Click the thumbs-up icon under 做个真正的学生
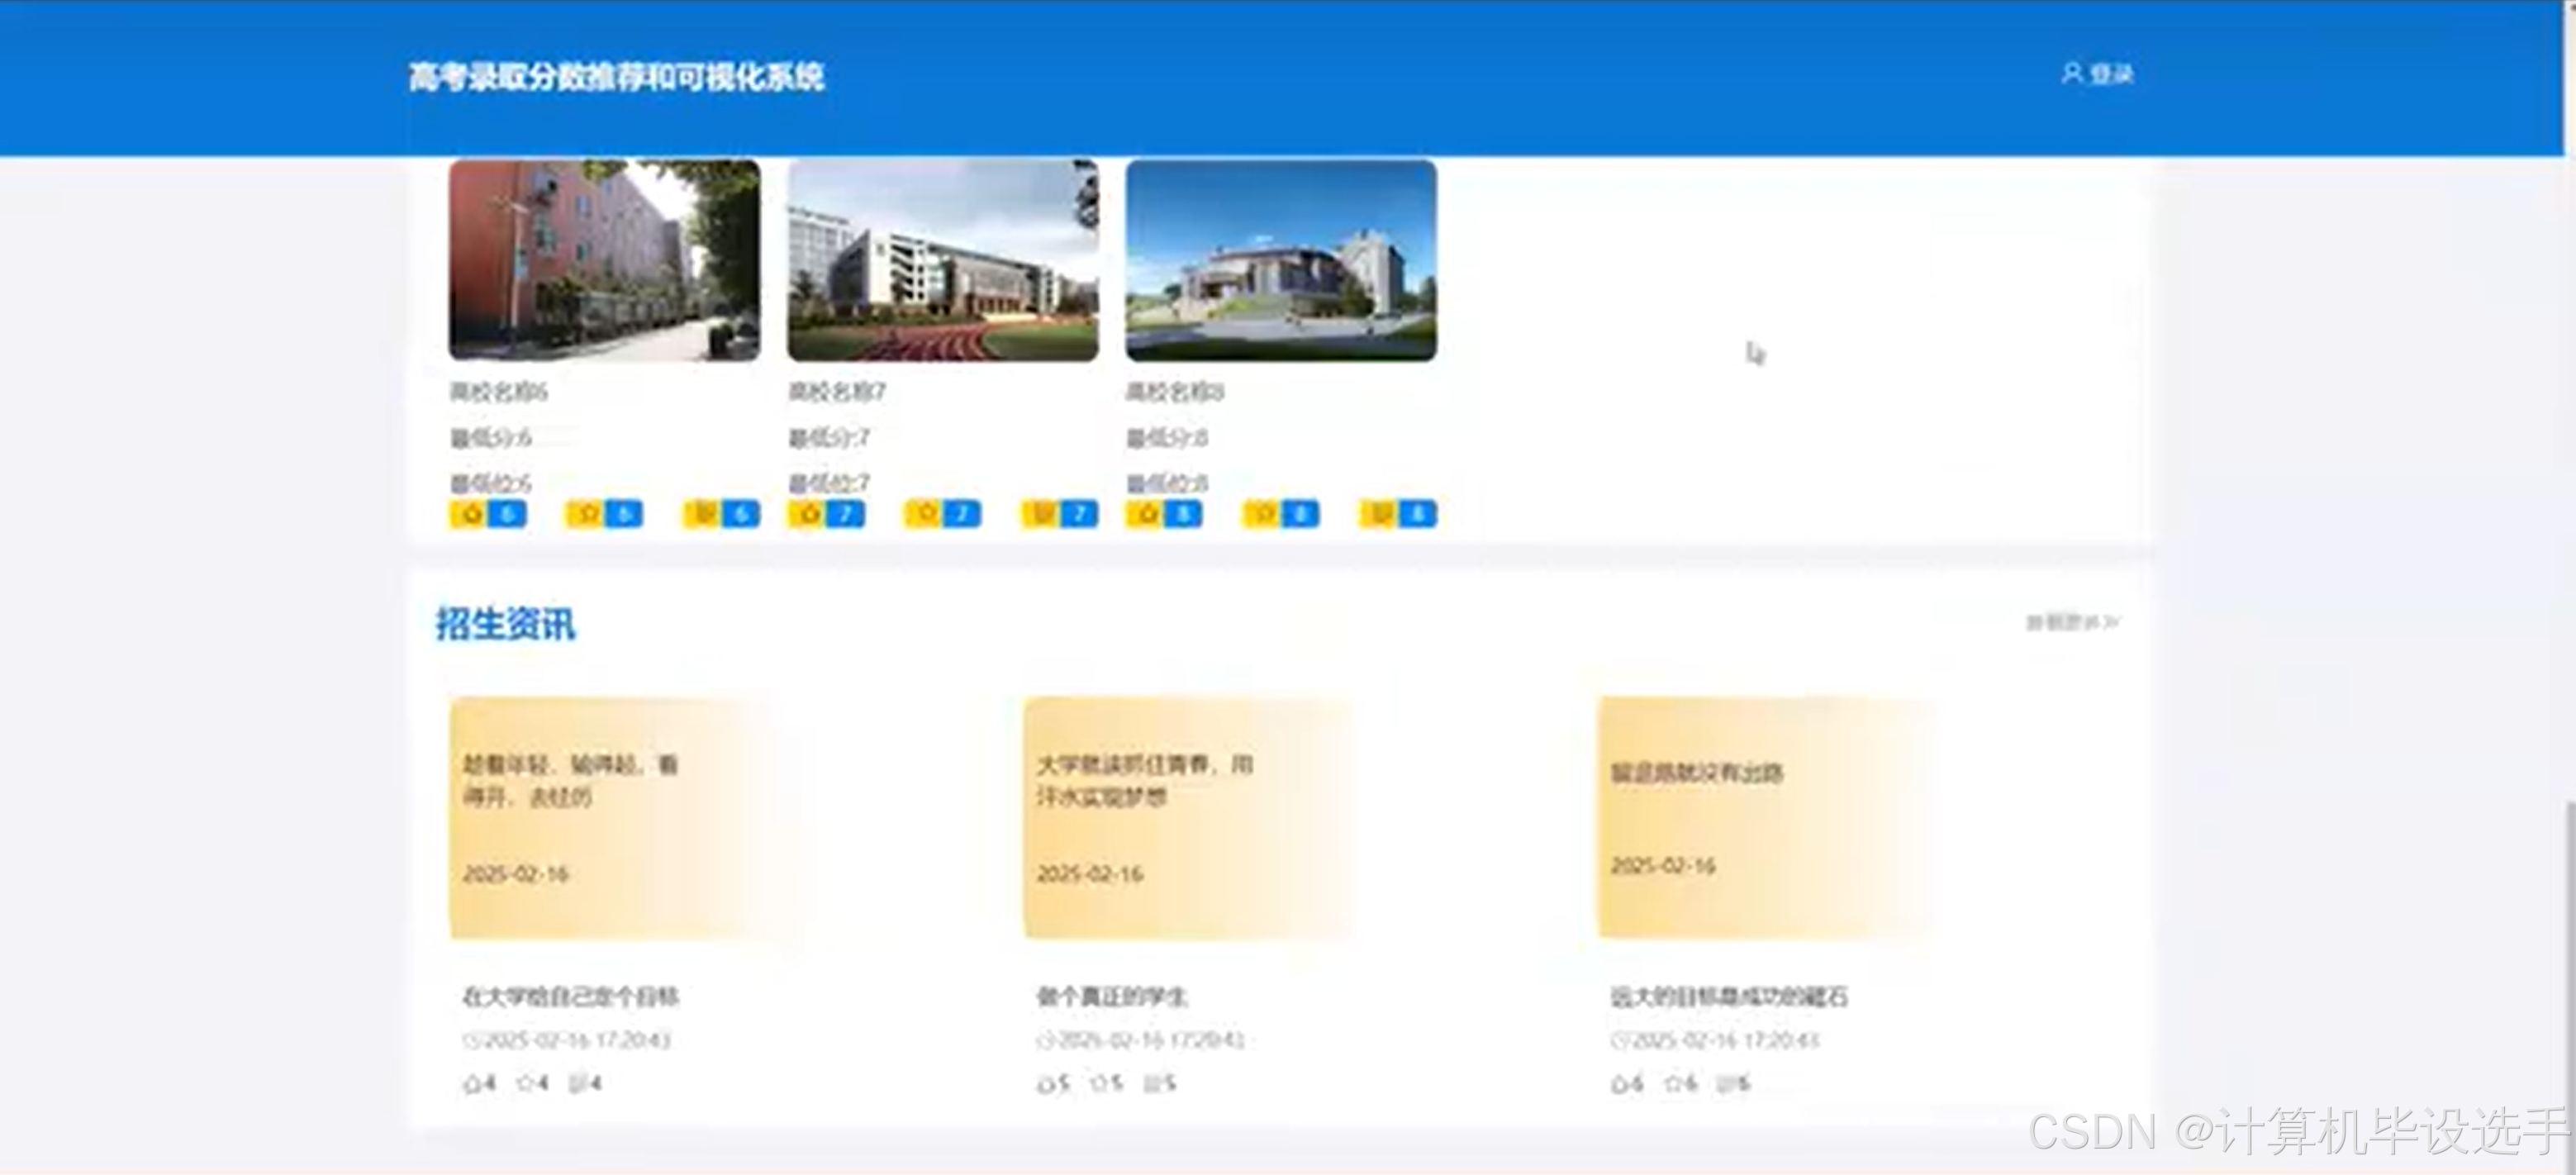The width and height of the screenshot is (2576, 1175). tap(1046, 1083)
